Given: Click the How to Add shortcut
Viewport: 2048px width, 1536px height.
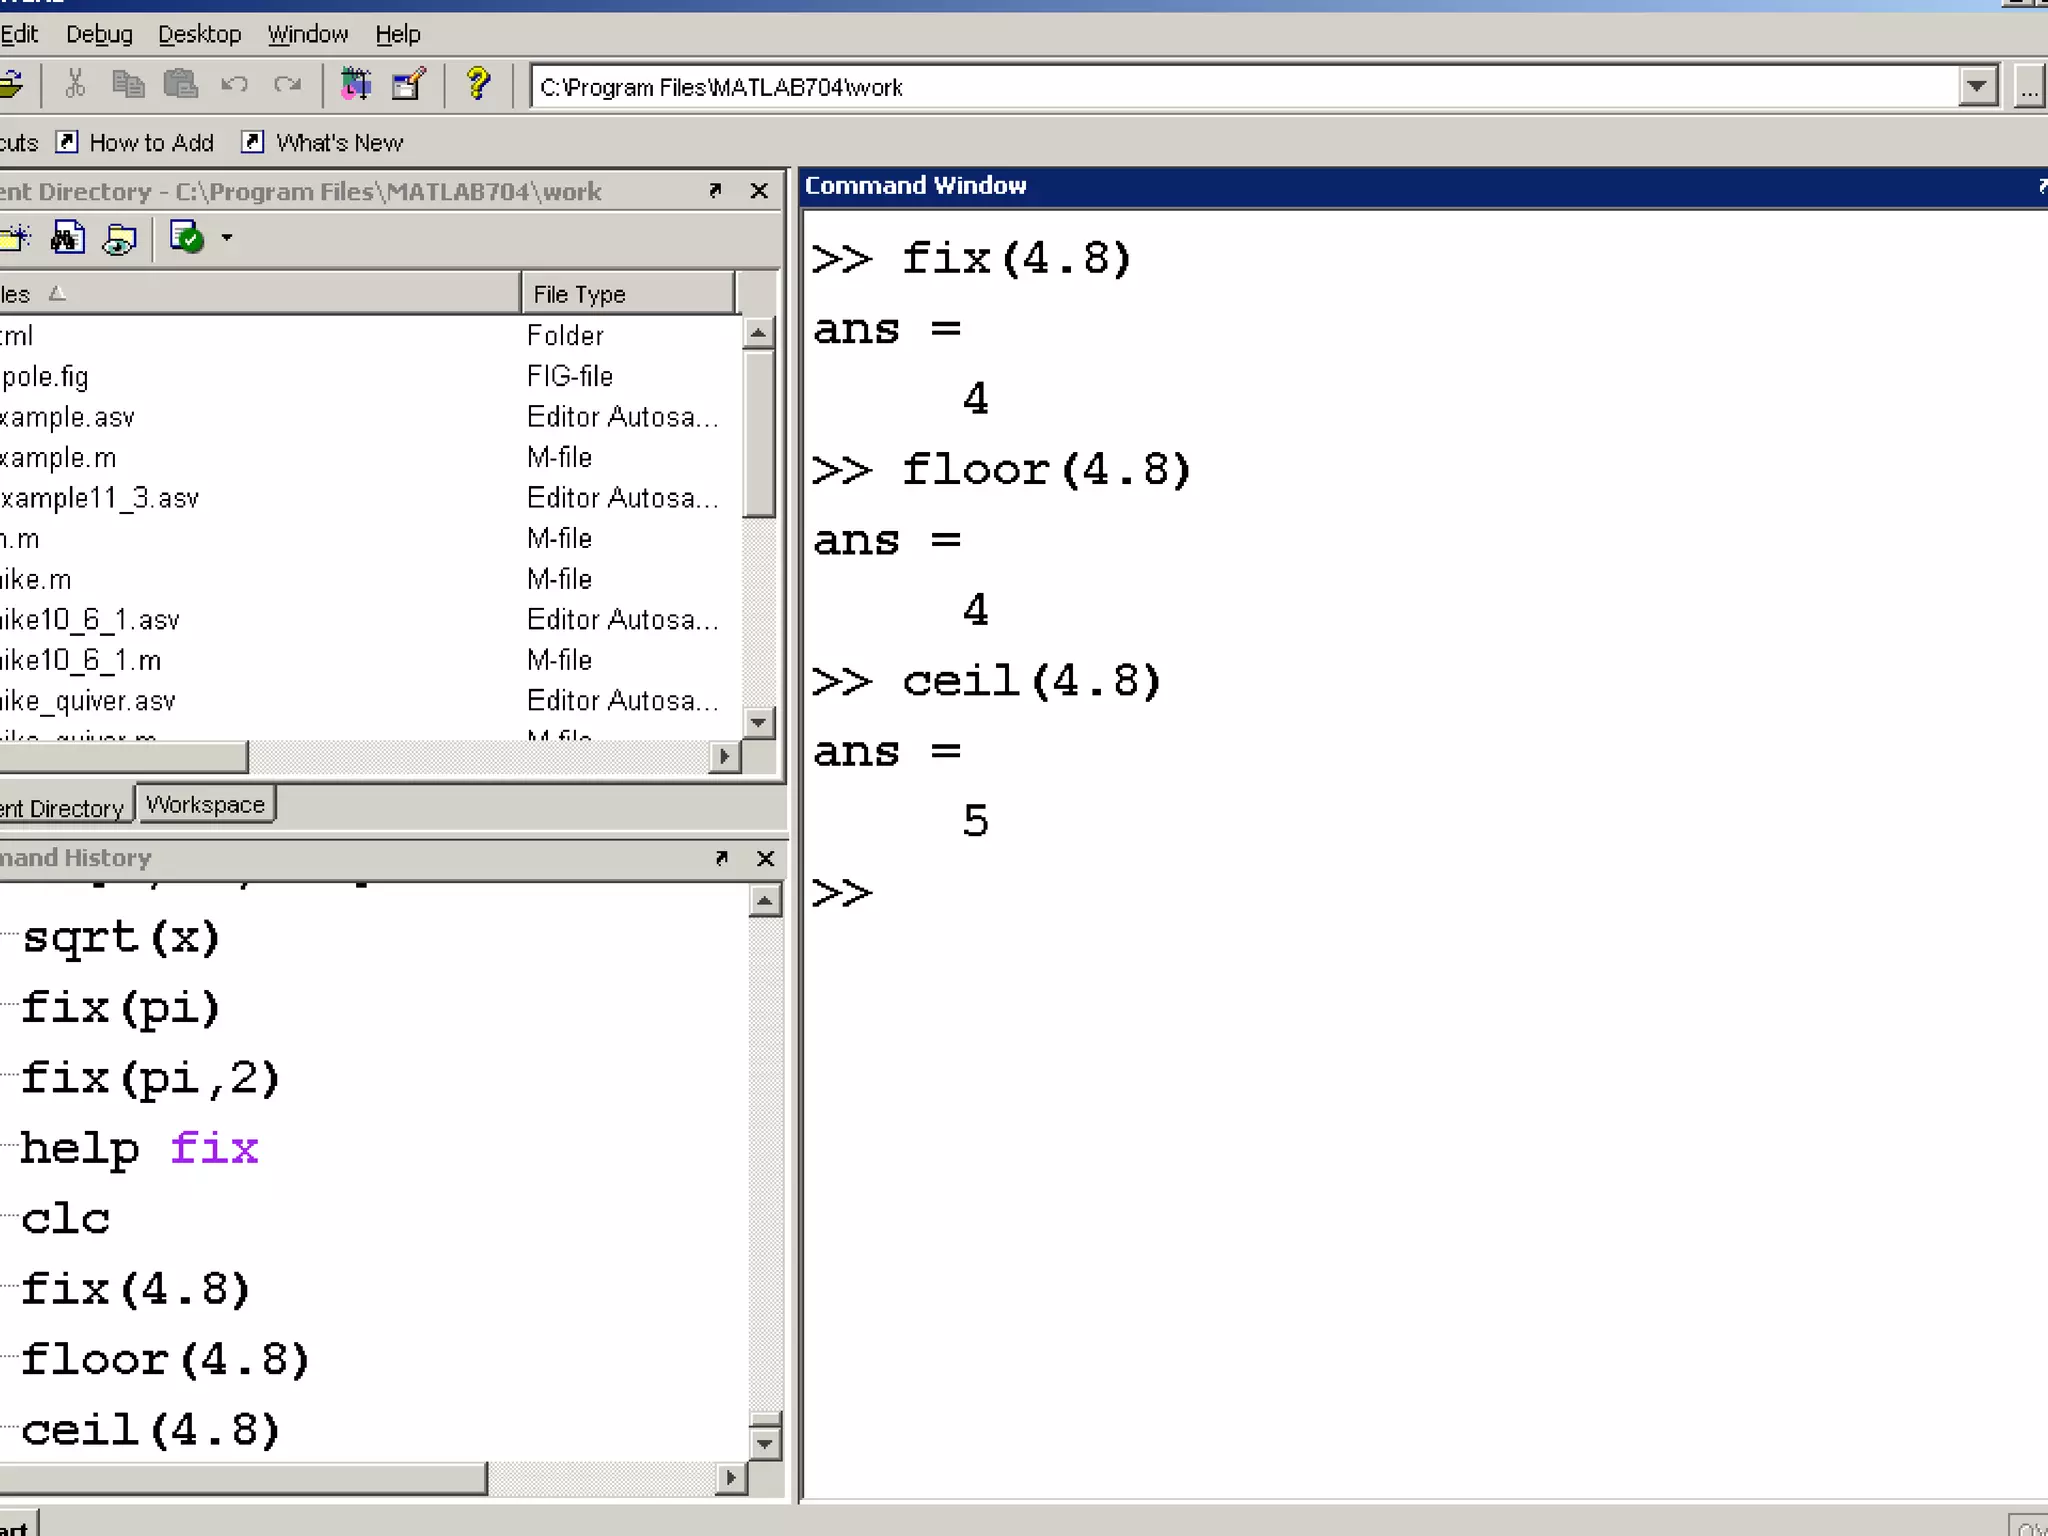Looking at the screenshot, I should pyautogui.click(x=150, y=143).
